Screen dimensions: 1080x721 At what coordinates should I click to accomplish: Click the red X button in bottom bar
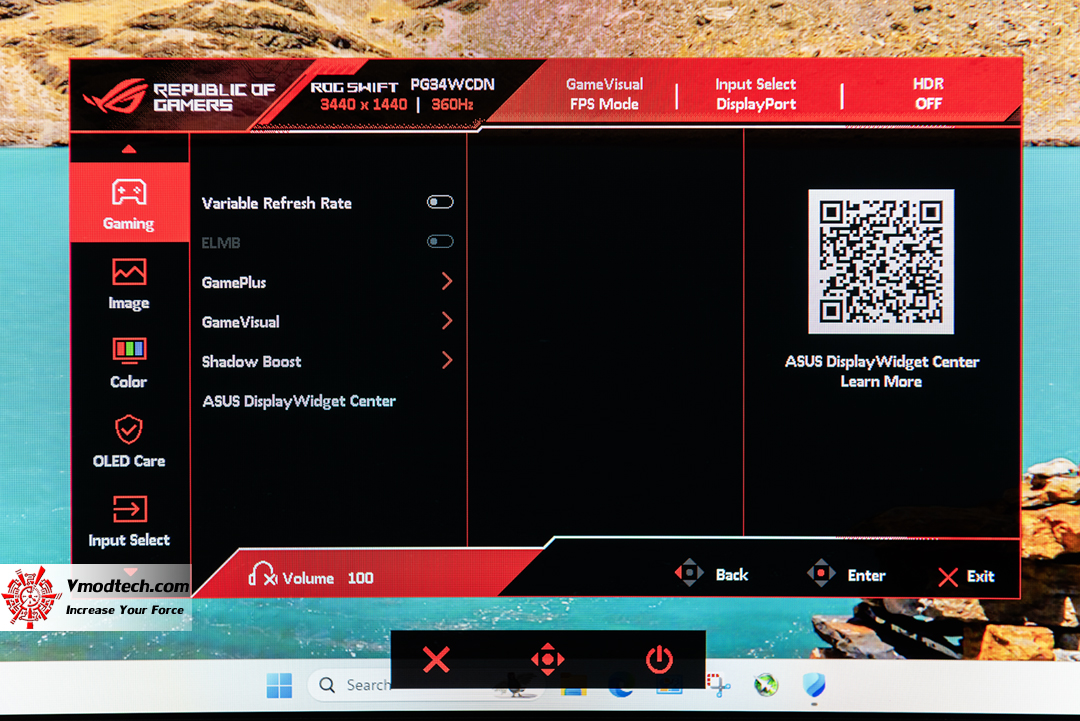point(436,659)
